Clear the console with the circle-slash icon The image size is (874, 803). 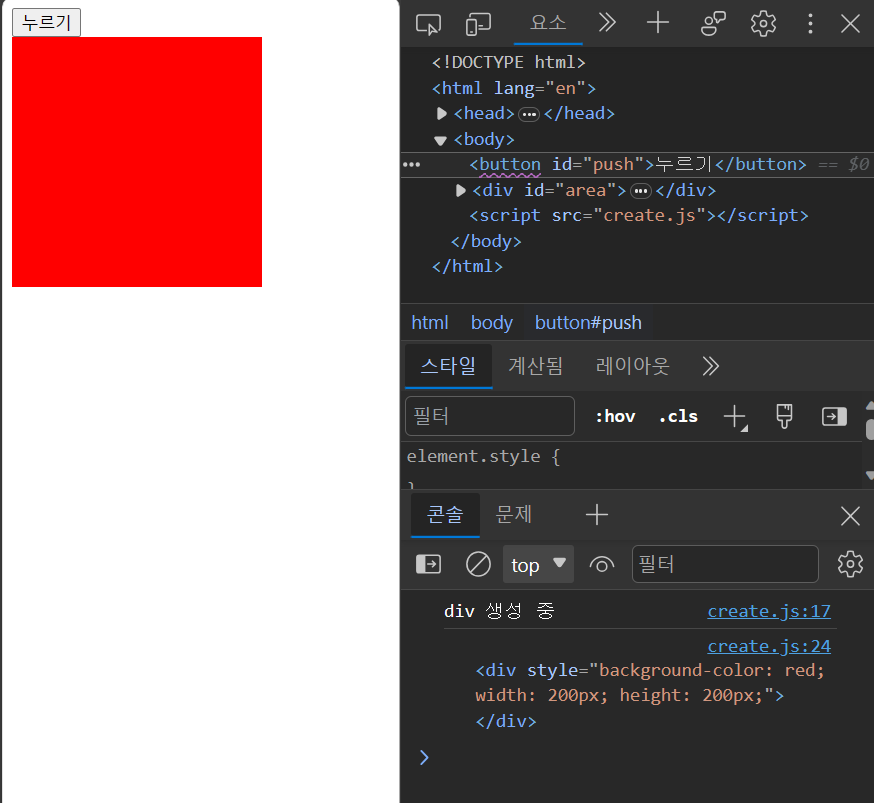pos(478,564)
